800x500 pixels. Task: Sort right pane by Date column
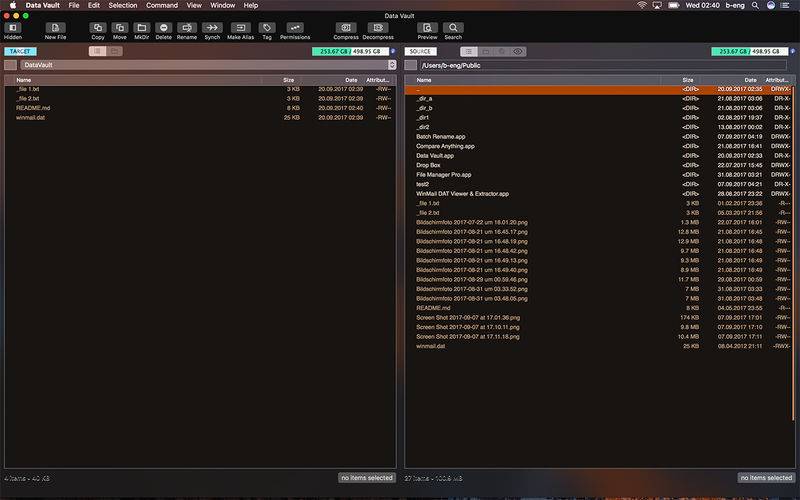pyautogui.click(x=750, y=80)
